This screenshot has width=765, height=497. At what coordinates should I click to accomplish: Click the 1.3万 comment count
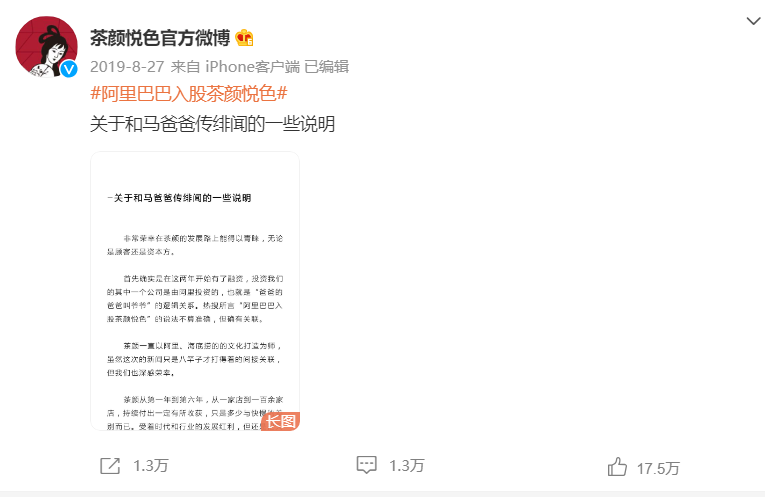click(406, 465)
